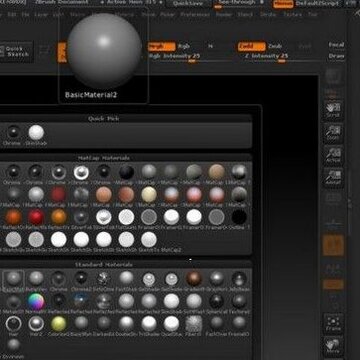This screenshot has height=360, width=360.
Task: Click the Standard Materials section header
Action: tap(104, 265)
